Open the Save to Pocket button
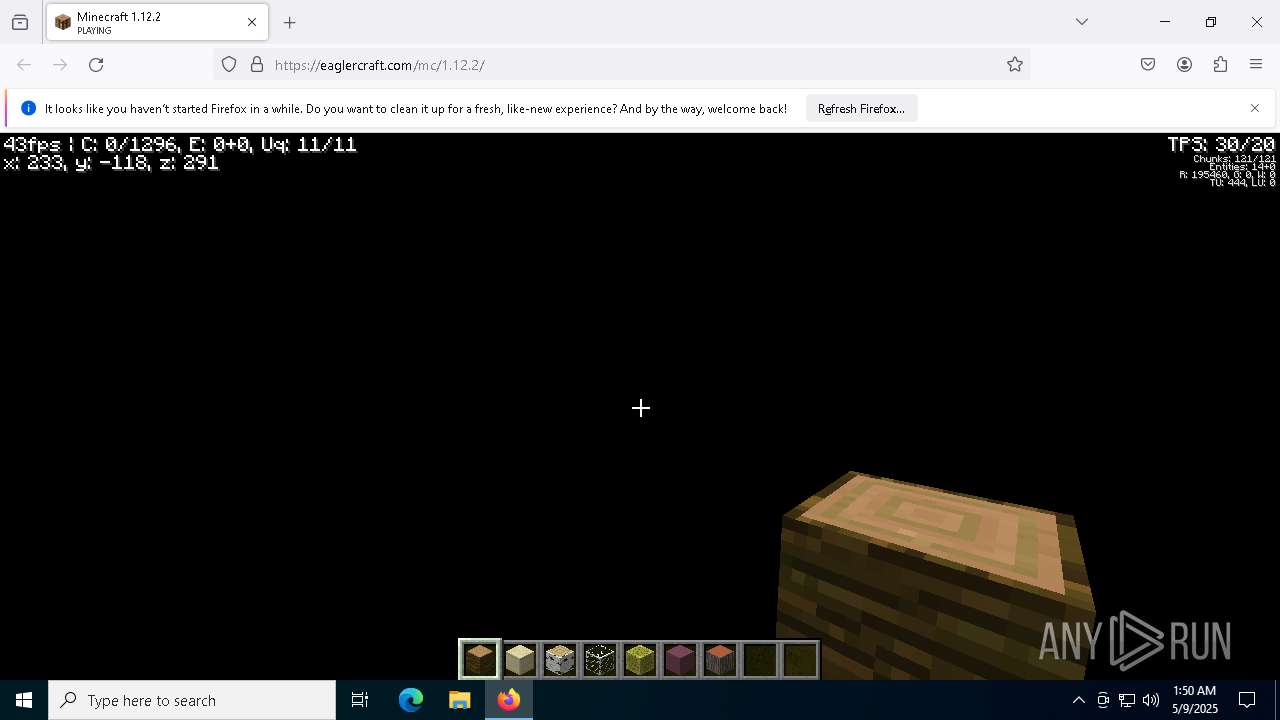The image size is (1280, 720). click(1148, 65)
